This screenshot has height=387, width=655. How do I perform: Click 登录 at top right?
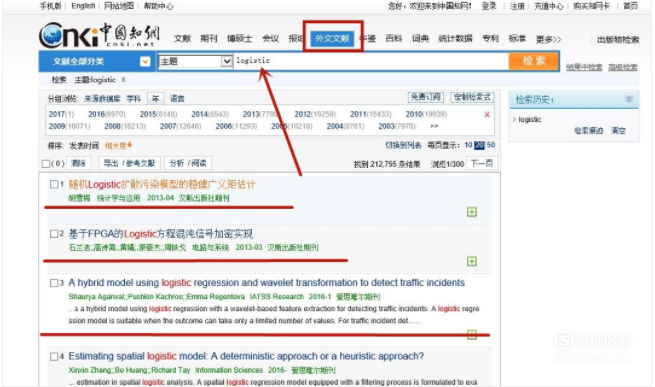point(489,6)
